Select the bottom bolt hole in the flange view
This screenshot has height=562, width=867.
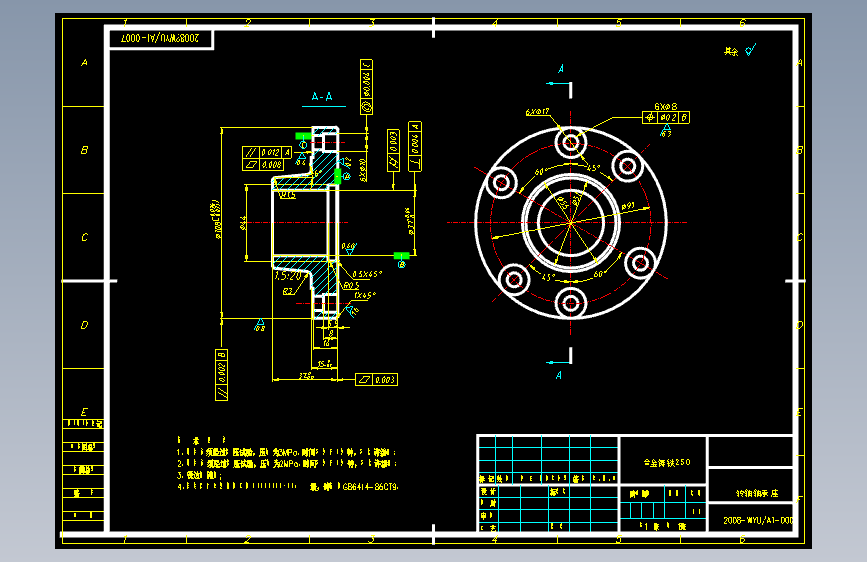(571, 303)
